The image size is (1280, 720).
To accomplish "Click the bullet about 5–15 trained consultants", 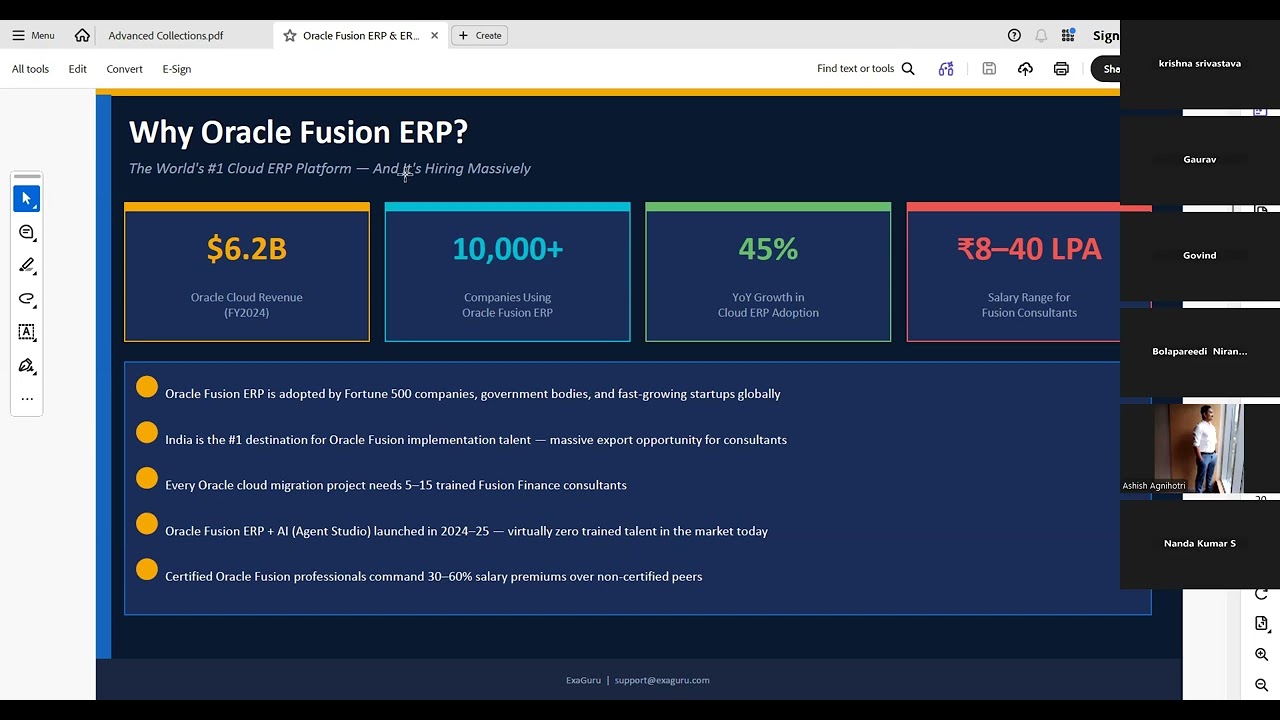I will [x=396, y=485].
